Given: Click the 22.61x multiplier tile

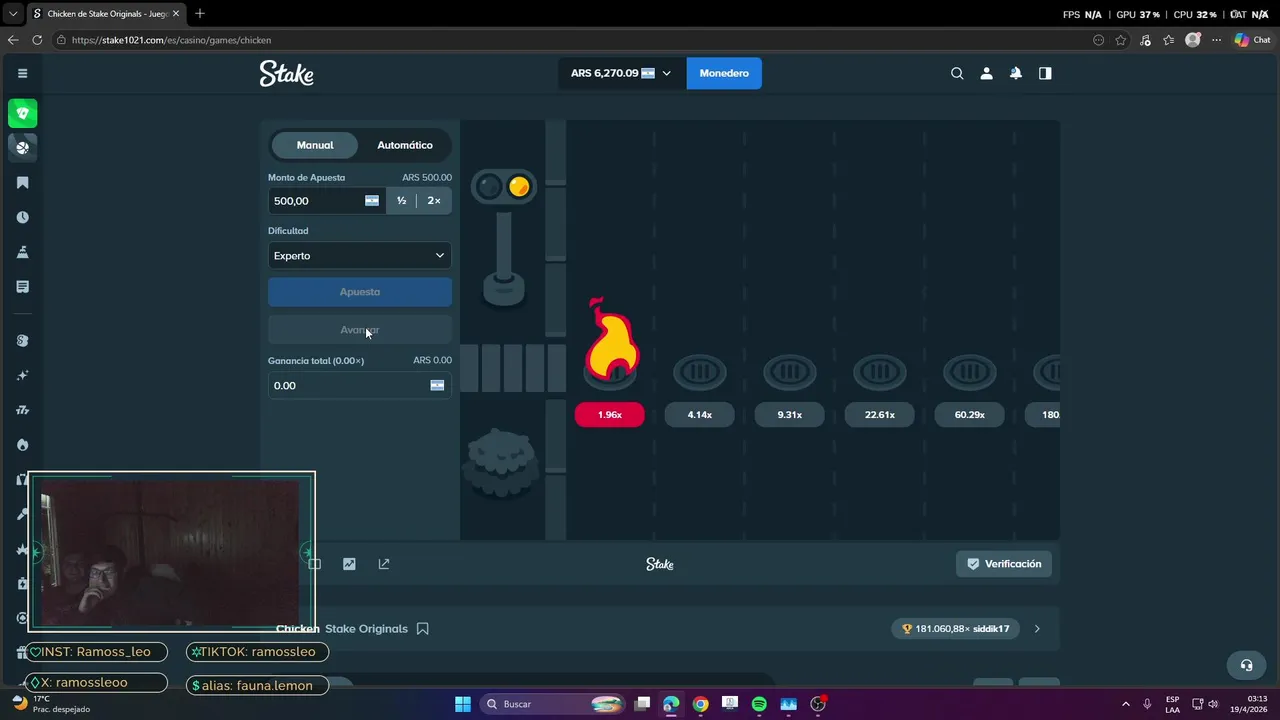Looking at the screenshot, I should click(x=880, y=414).
